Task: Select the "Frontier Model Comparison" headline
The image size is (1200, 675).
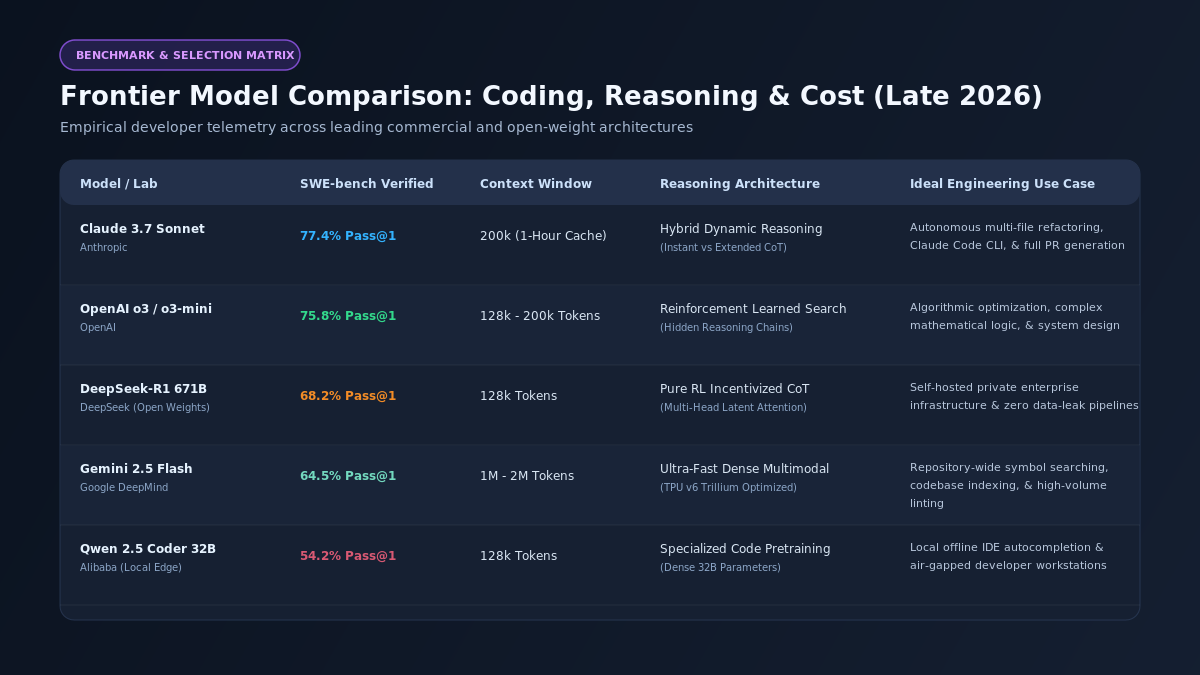Action: click(x=551, y=96)
